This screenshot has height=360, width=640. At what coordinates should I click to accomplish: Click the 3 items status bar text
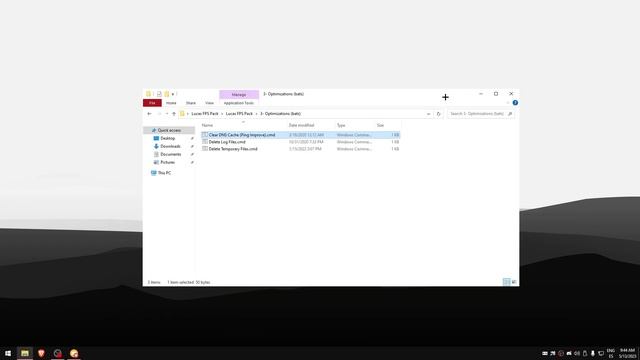tap(154, 282)
